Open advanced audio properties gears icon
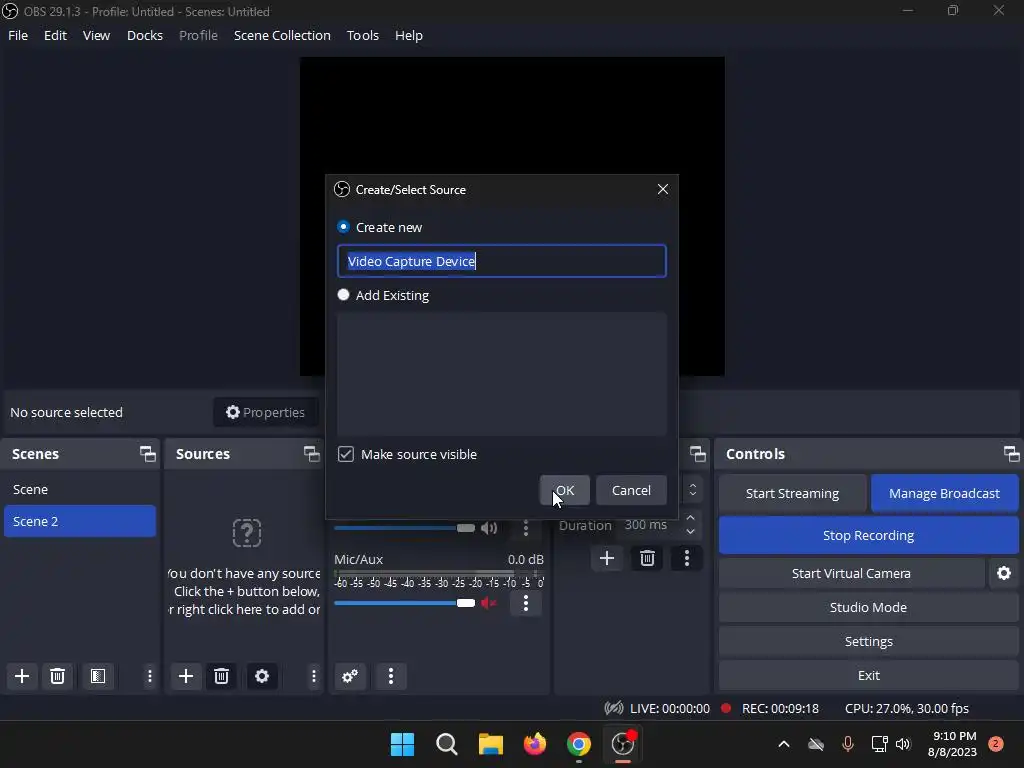The image size is (1024, 768). pyautogui.click(x=350, y=676)
